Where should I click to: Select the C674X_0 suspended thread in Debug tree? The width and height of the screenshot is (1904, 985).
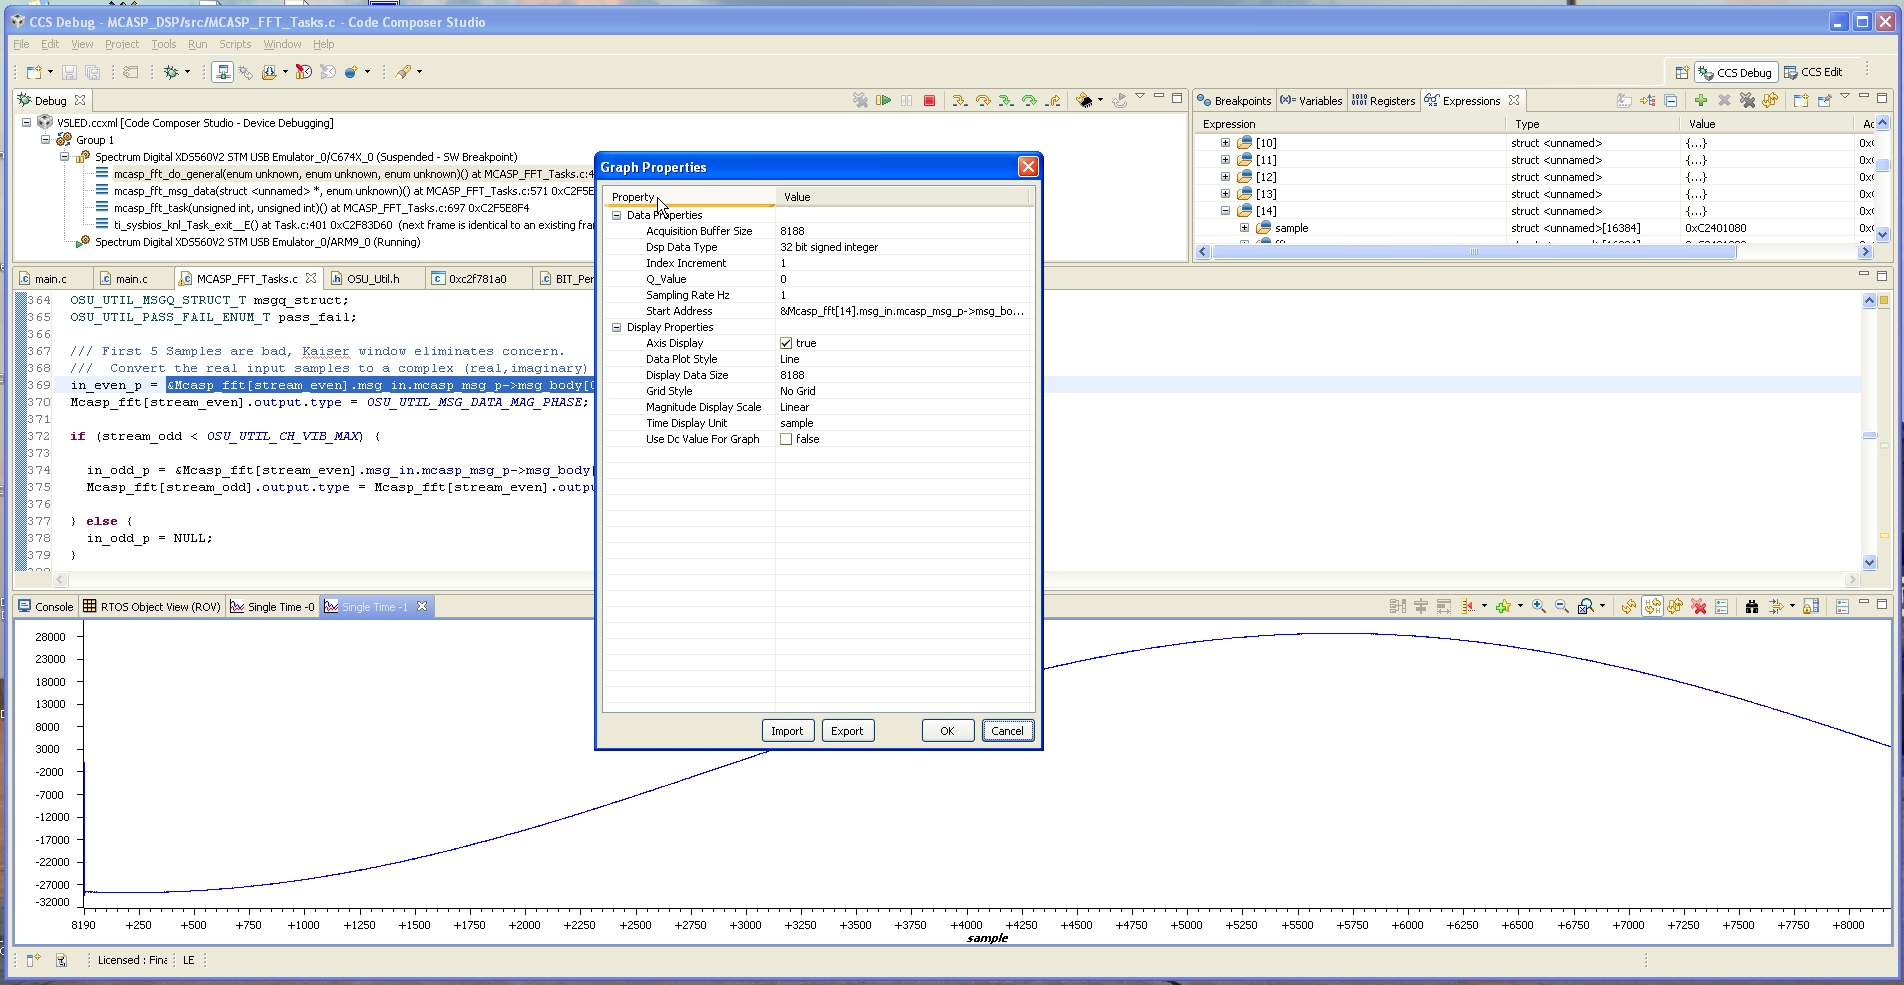click(306, 157)
